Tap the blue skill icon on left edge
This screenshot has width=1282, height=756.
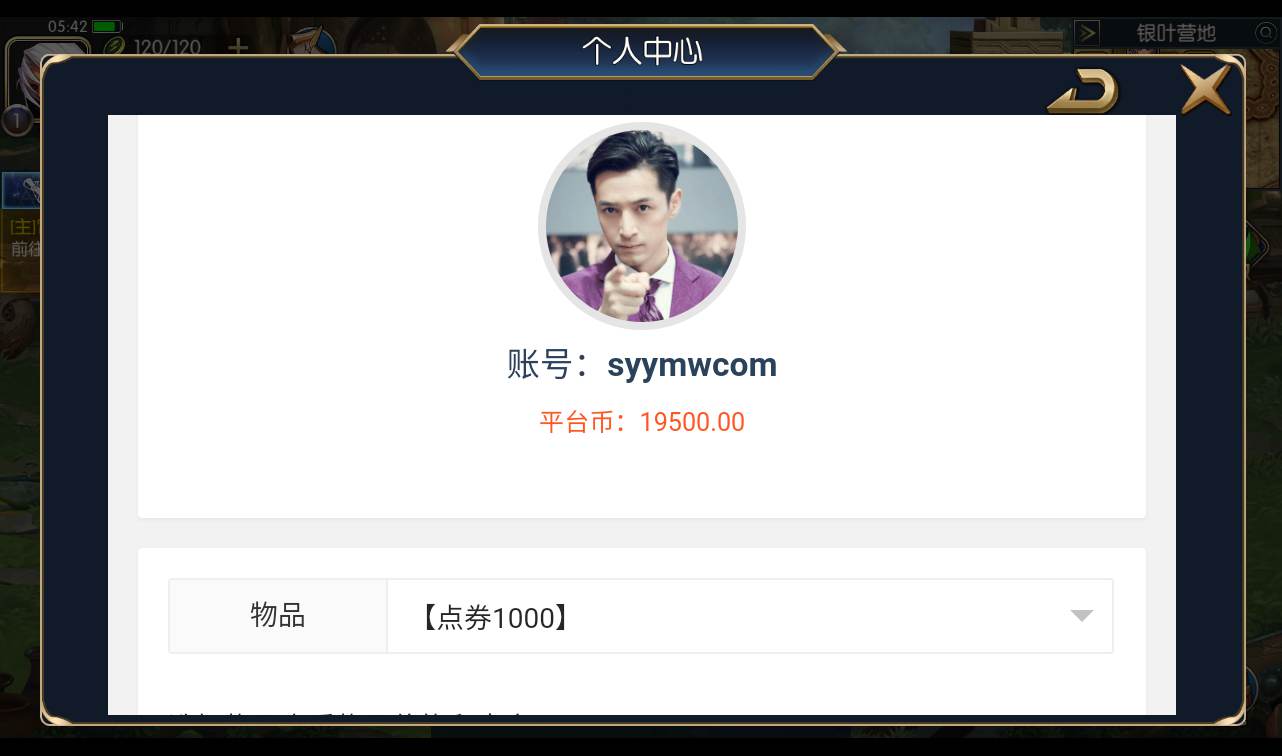pyautogui.click(x=21, y=190)
